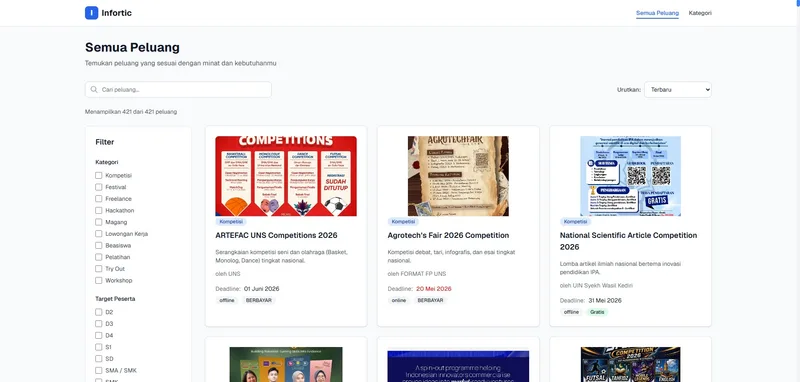Check the Try Out category filter

tap(98, 269)
